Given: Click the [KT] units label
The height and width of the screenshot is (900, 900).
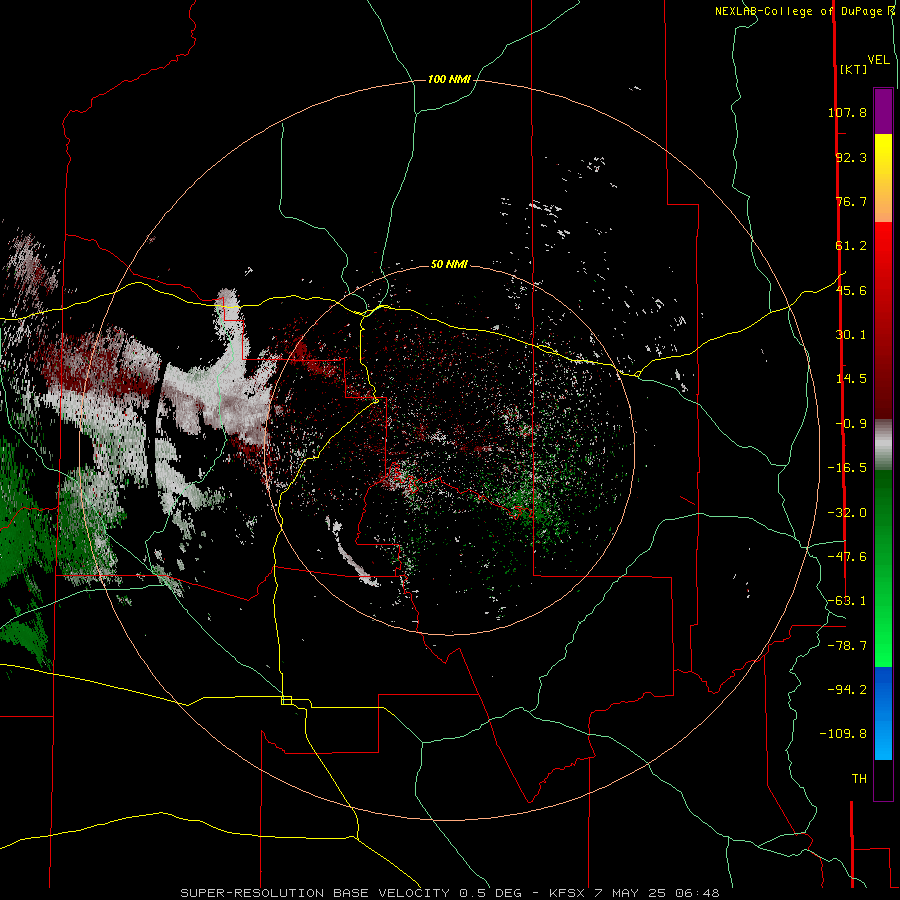Looking at the screenshot, I should 854,69.
